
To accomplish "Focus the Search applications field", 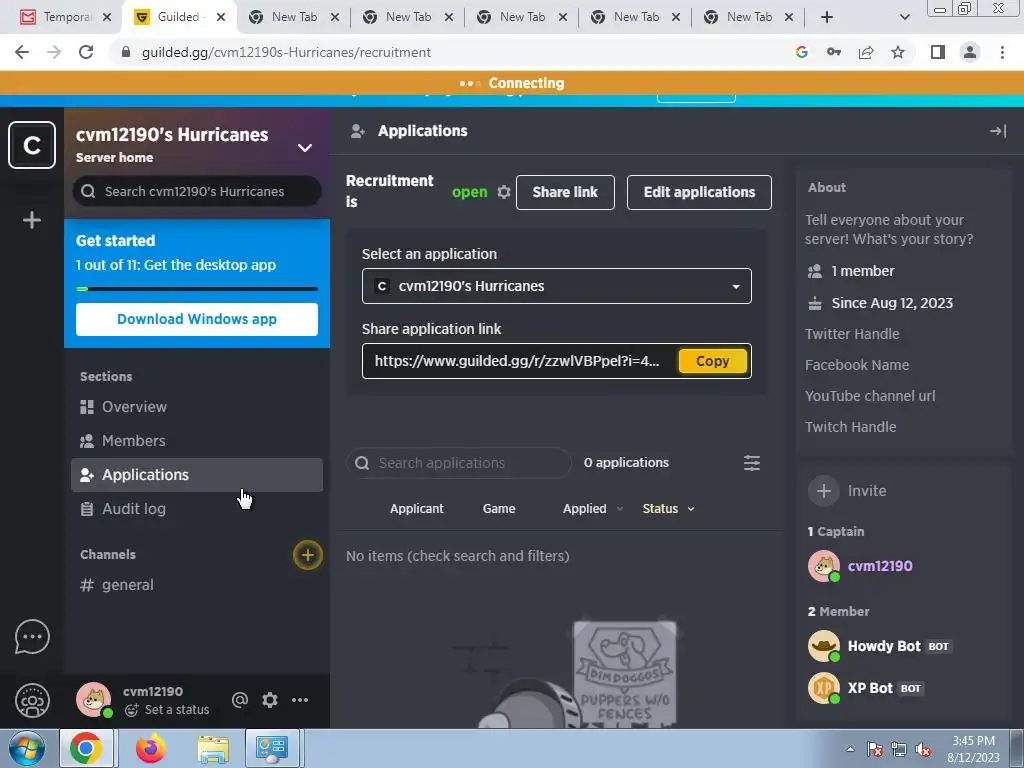I will (458, 463).
